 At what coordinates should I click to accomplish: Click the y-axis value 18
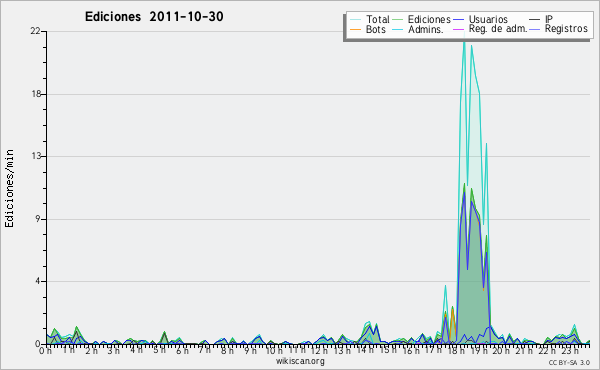coord(36,94)
